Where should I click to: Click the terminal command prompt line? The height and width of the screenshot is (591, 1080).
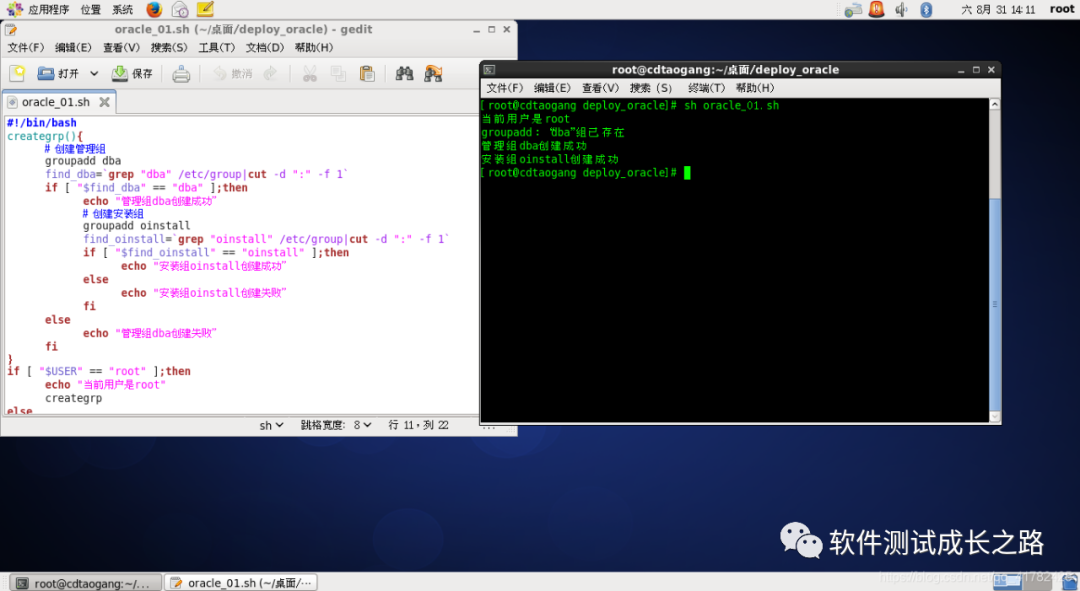pyautogui.click(x=585, y=173)
